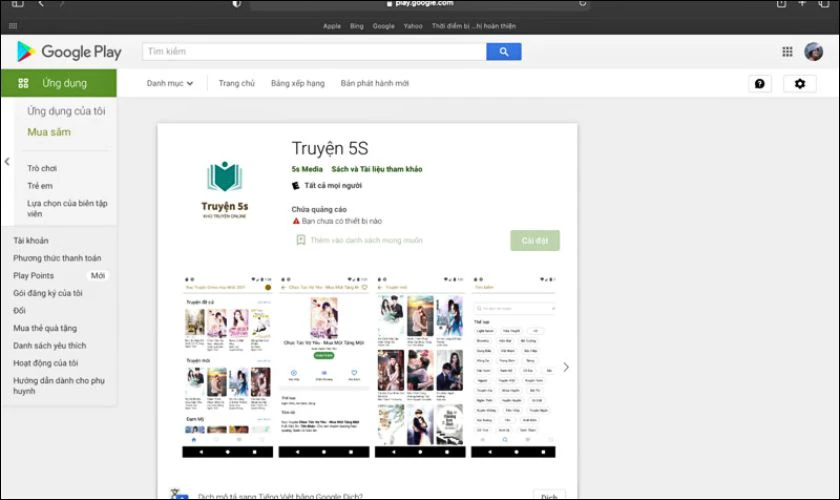
Task: Open the Google bookmark in favorites bar
Action: [x=384, y=26]
